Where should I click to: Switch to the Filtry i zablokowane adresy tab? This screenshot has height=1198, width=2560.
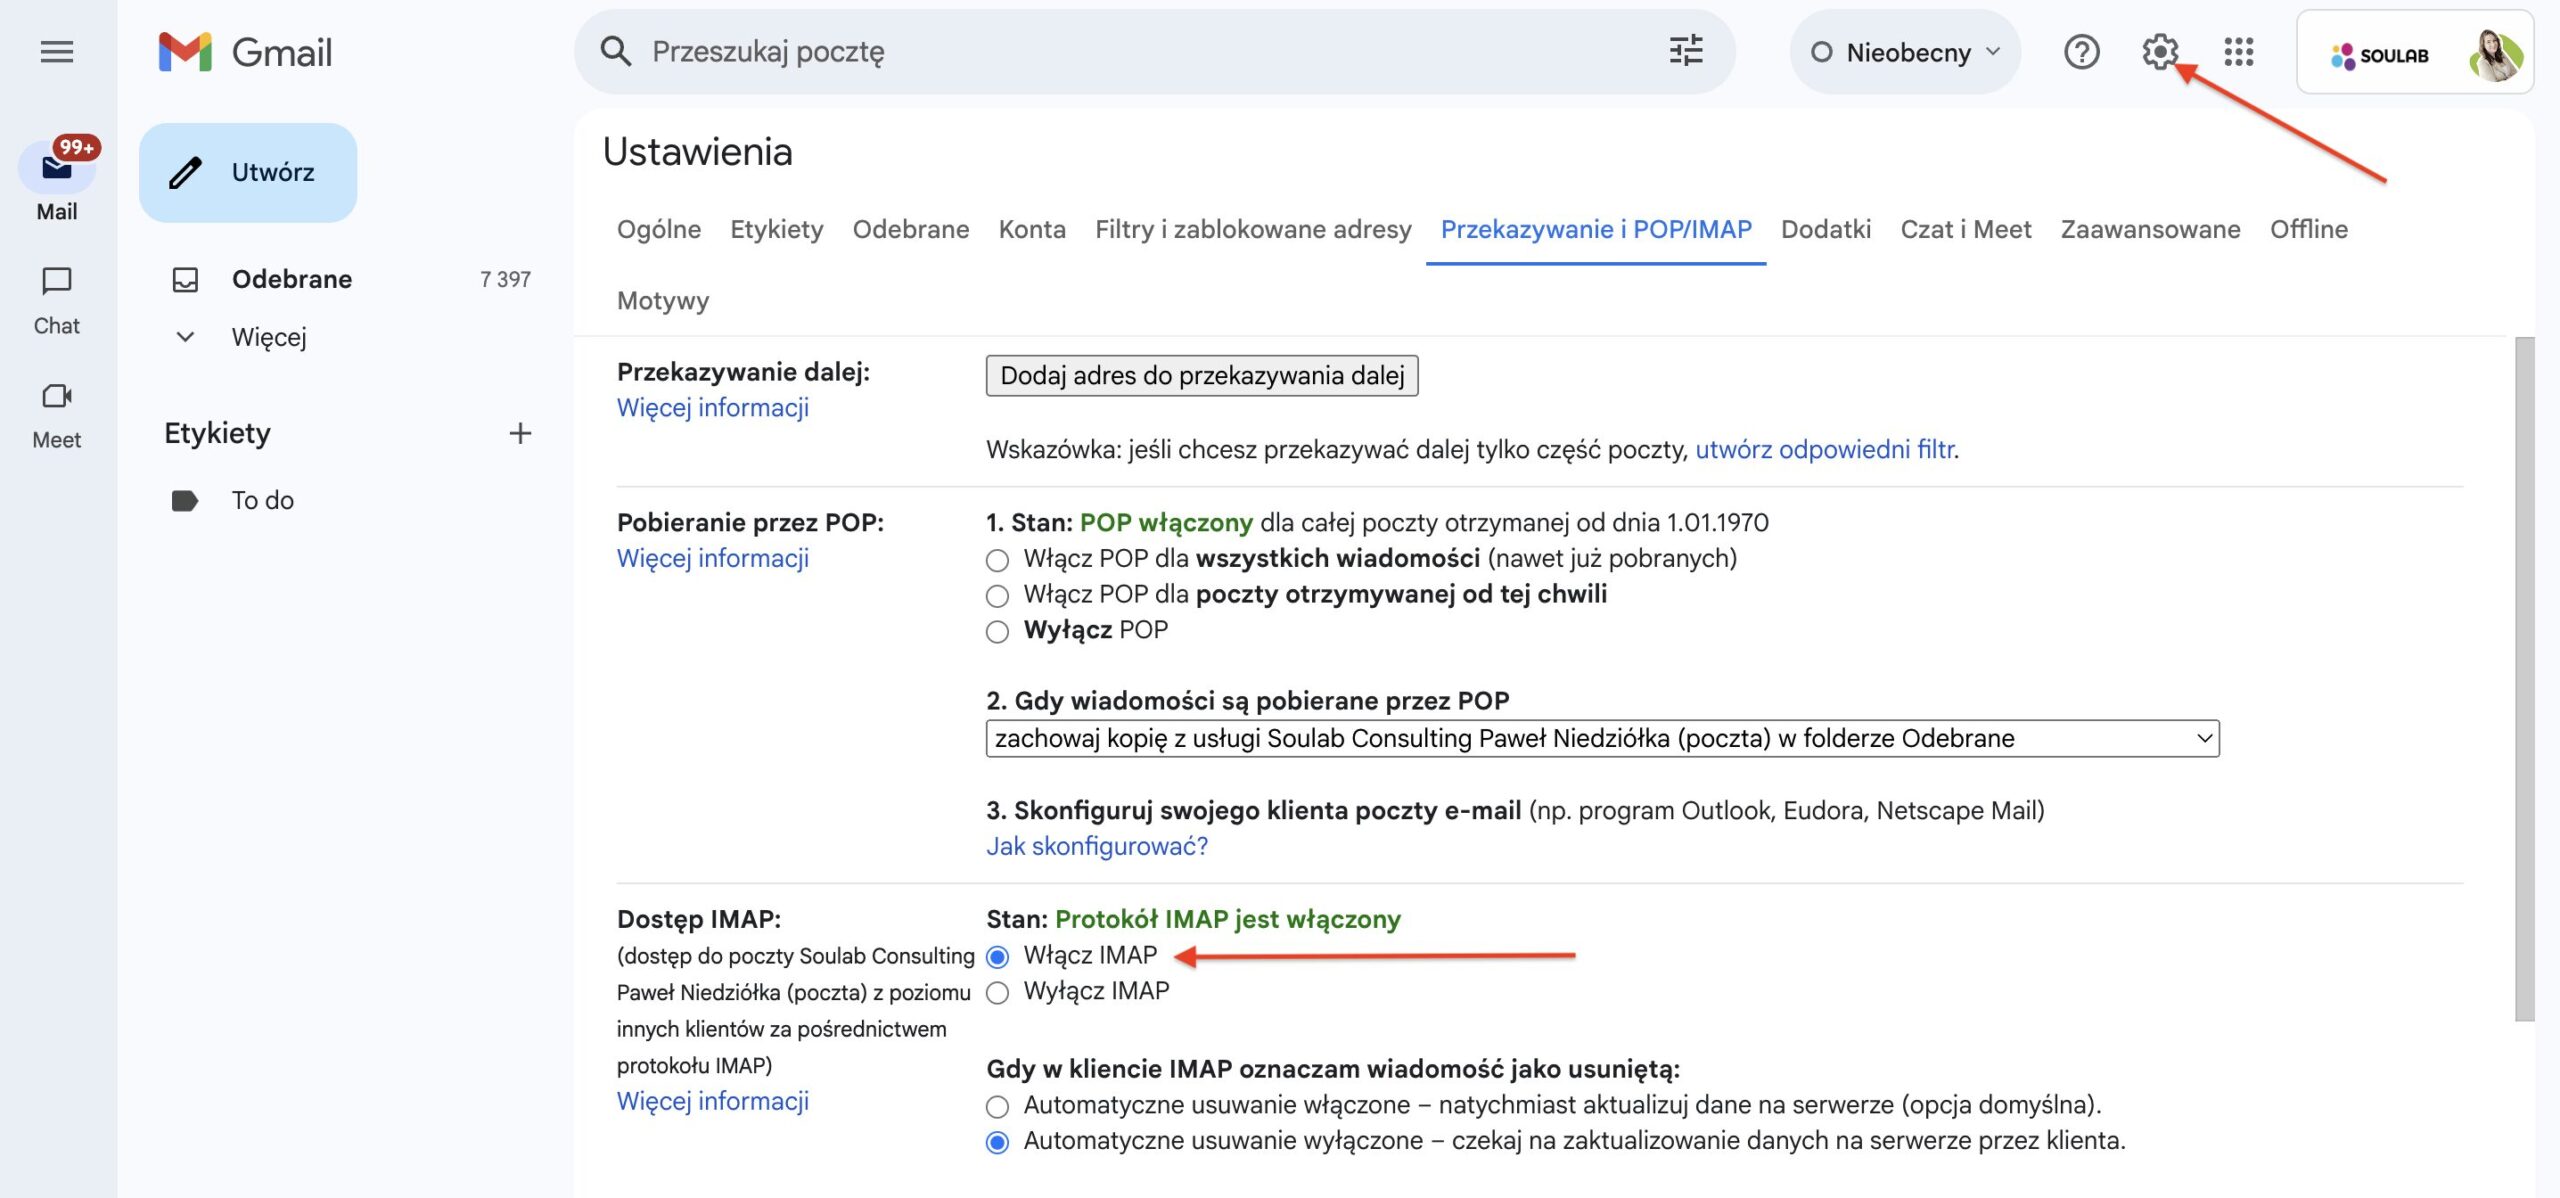1253,230
